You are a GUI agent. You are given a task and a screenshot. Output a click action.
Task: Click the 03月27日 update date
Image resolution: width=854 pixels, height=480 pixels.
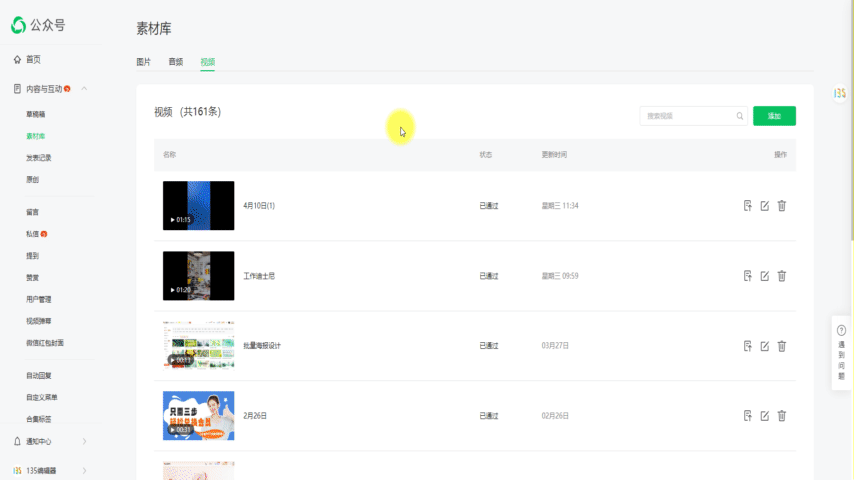(555, 345)
